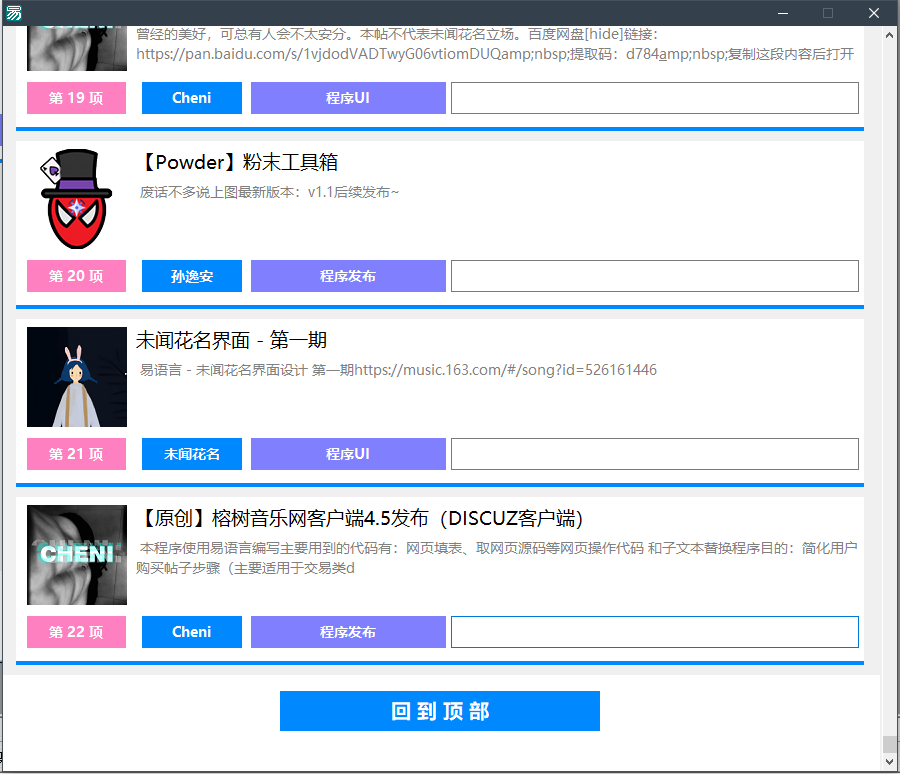Select 程序发布 category in item 22 row
900x774 pixels.
coord(348,632)
